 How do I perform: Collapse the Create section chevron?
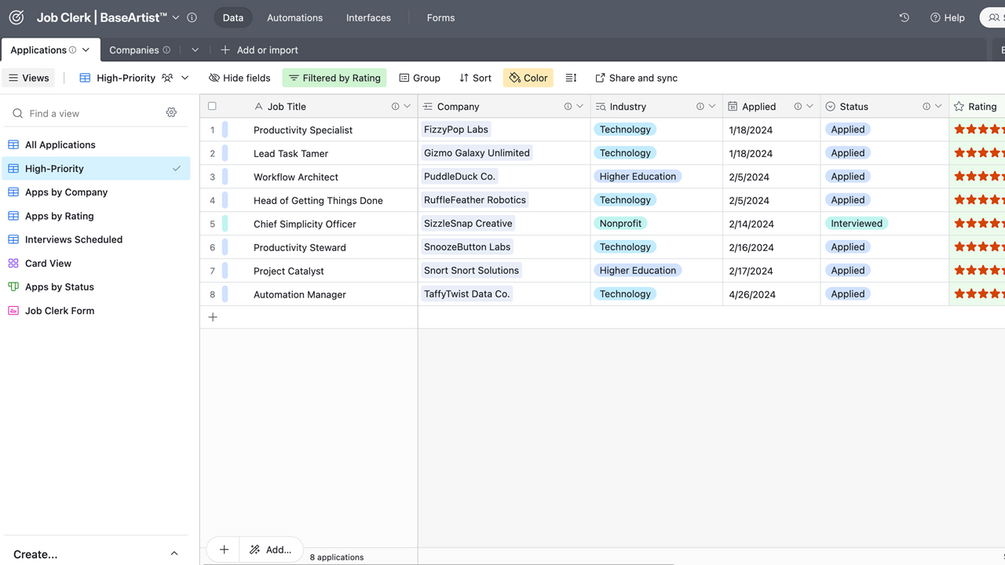(174, 553)
